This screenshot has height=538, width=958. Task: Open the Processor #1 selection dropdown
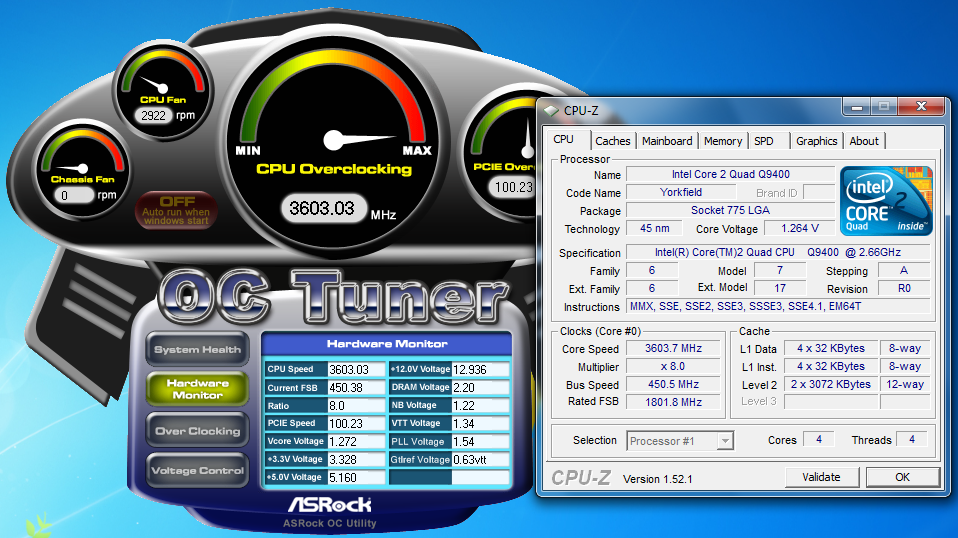tap(679, 441)
